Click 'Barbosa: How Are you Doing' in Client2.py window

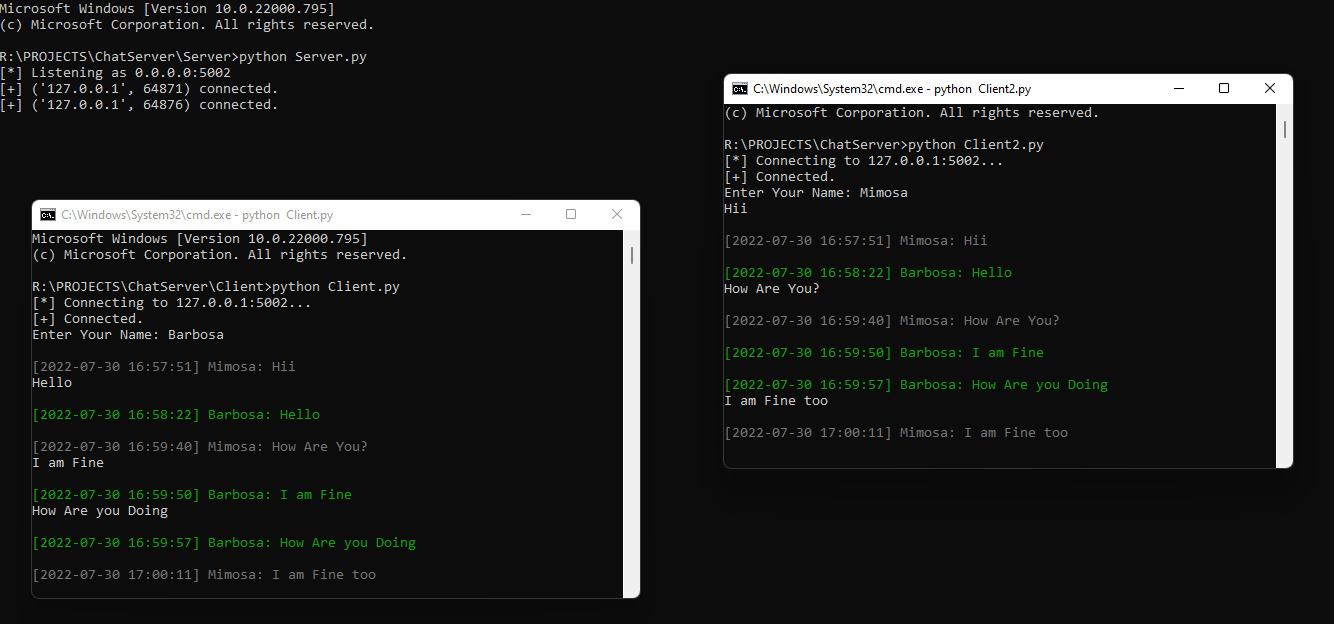(x=916, y=385)
